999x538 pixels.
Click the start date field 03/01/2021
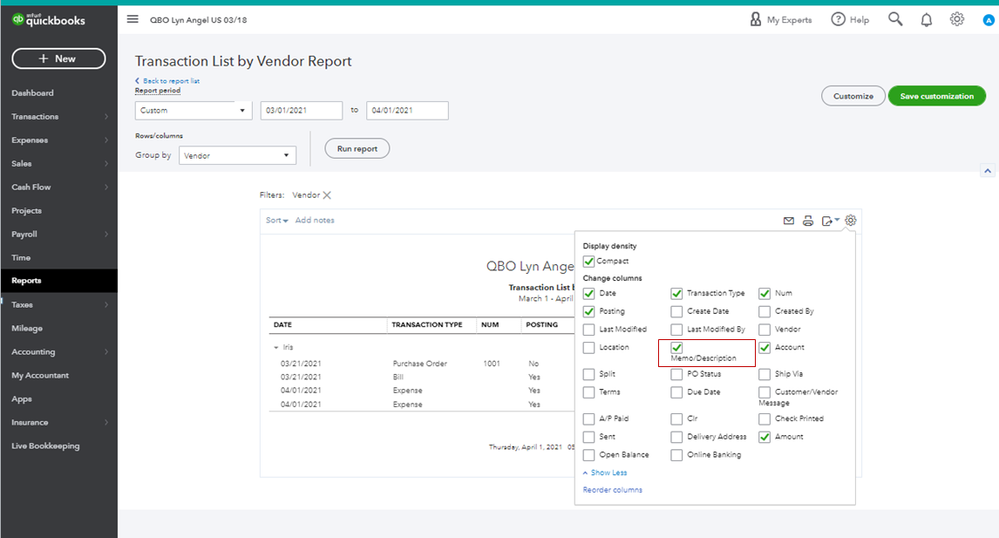pos(301,110)
